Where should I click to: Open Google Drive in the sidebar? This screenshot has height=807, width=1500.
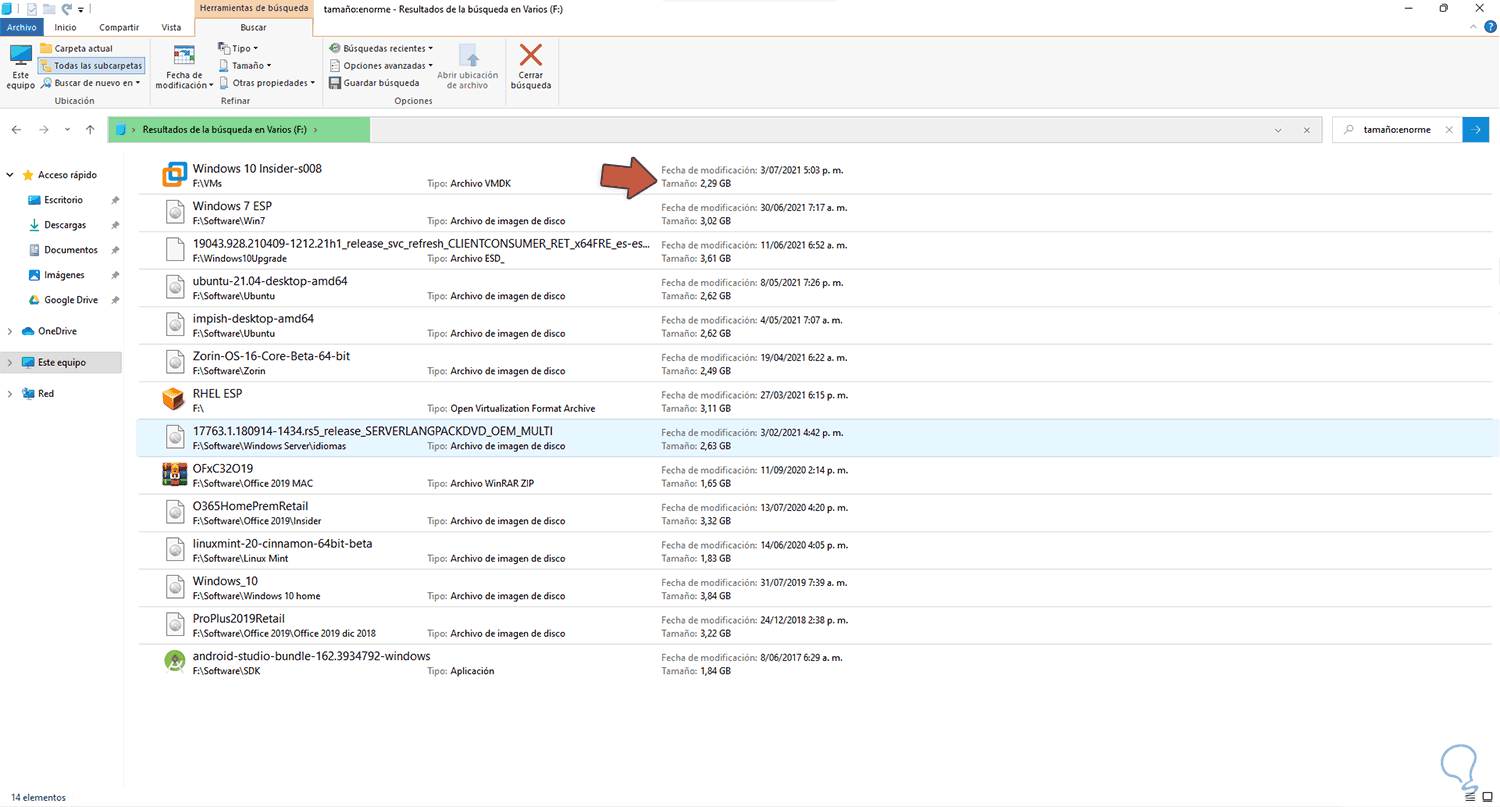[x=71, y=300]
